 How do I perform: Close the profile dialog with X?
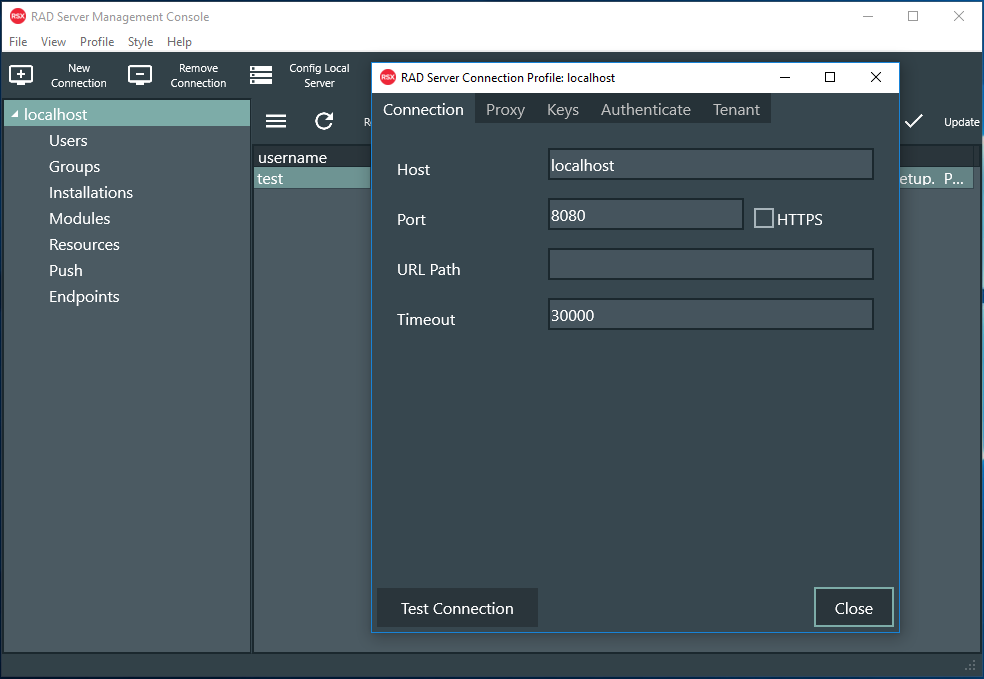876,77
